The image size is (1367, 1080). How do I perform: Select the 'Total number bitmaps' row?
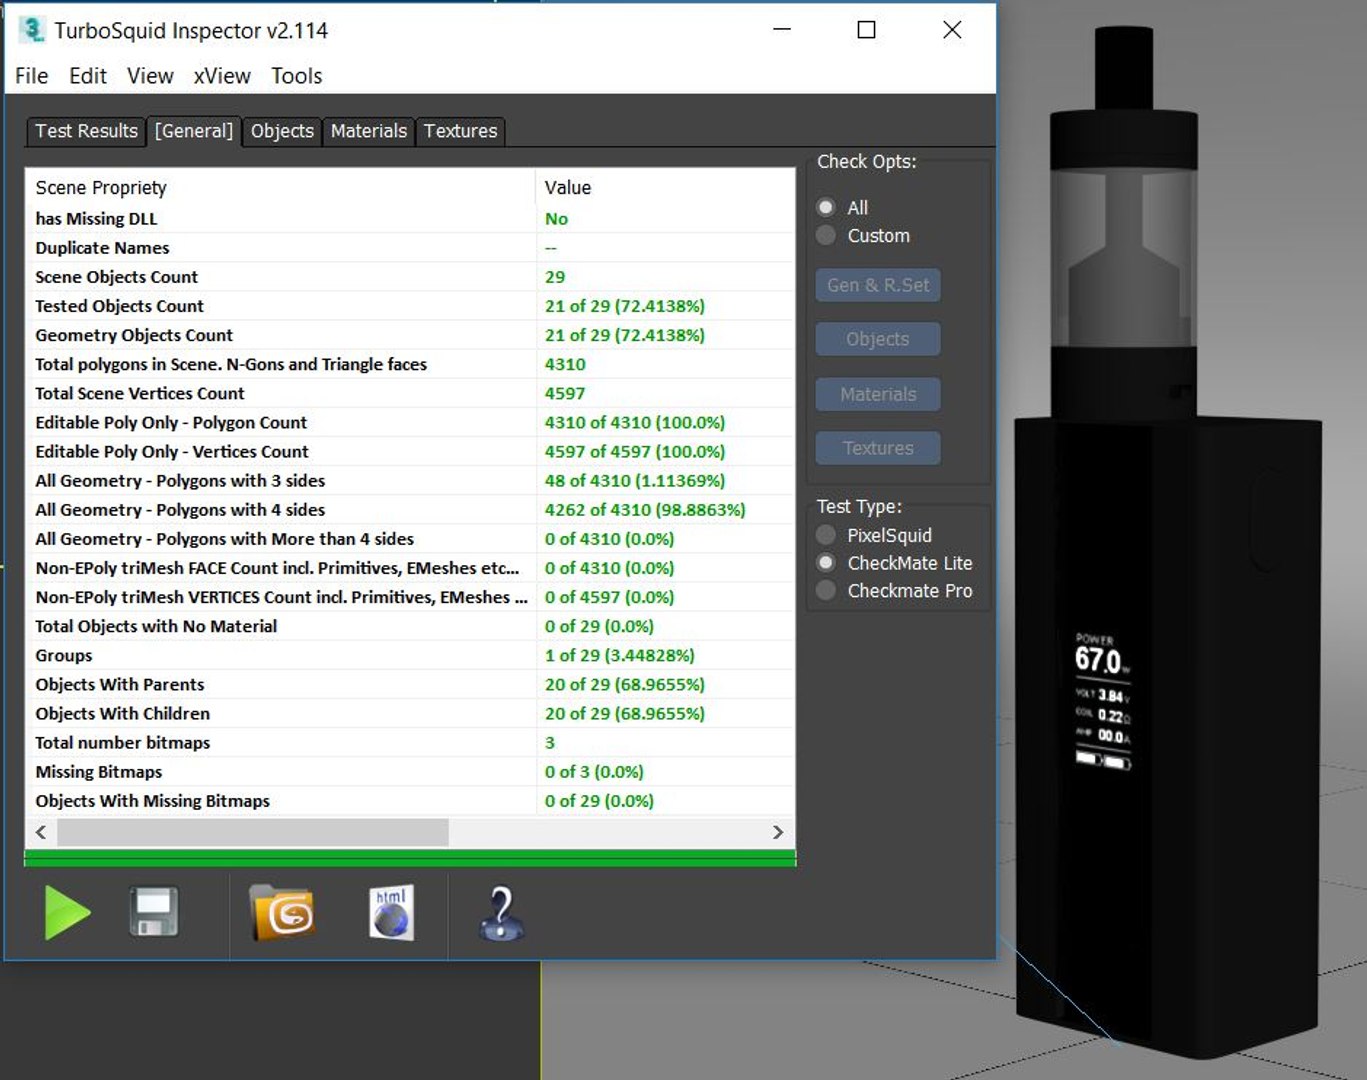coord(410,742)
